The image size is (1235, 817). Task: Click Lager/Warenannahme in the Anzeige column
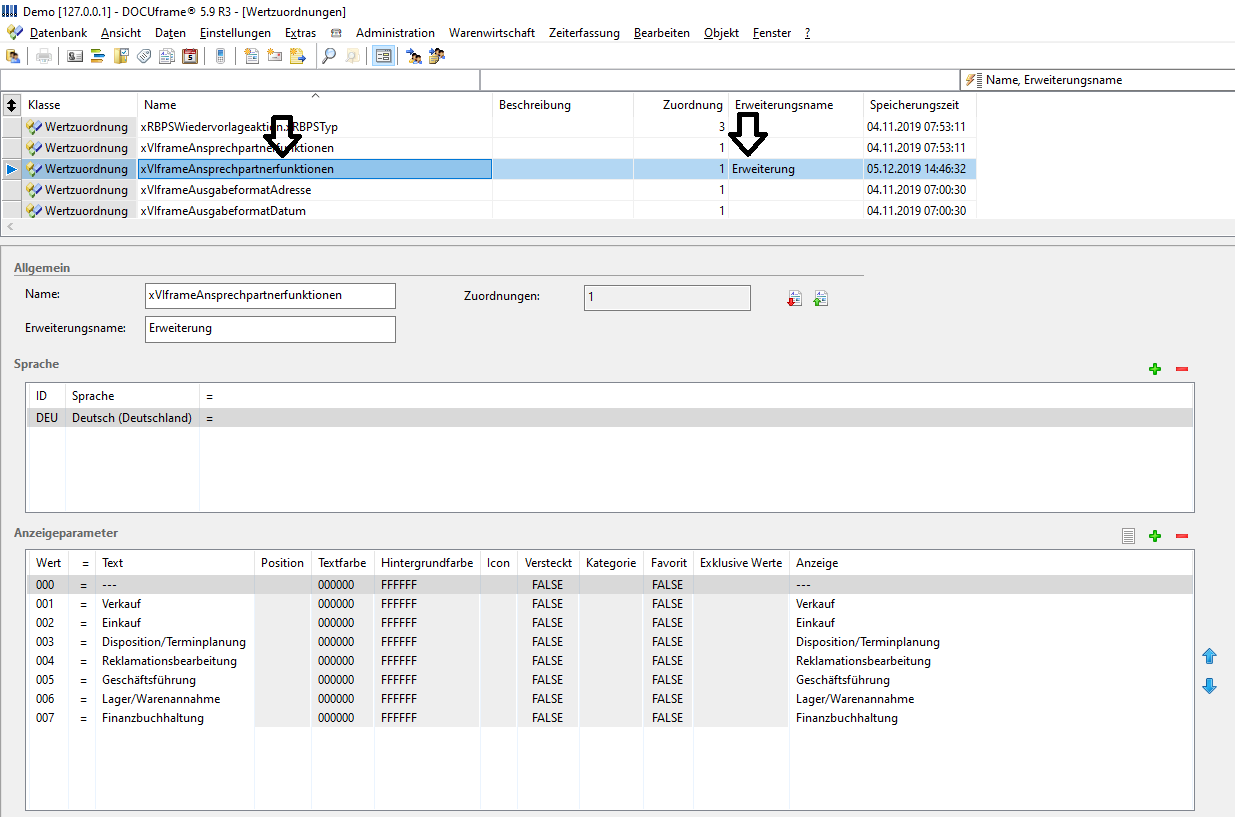click(x=855, y=699)
